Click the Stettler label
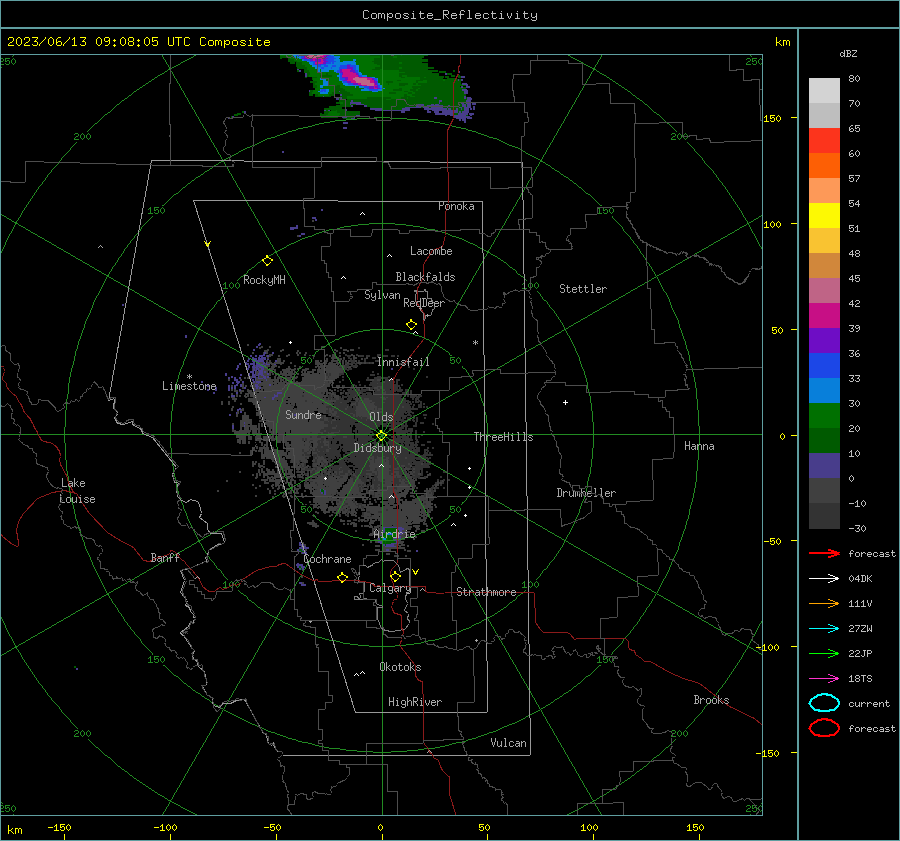Image resolution: width=900 pixels, height=841 pixels. coord(583,289)
